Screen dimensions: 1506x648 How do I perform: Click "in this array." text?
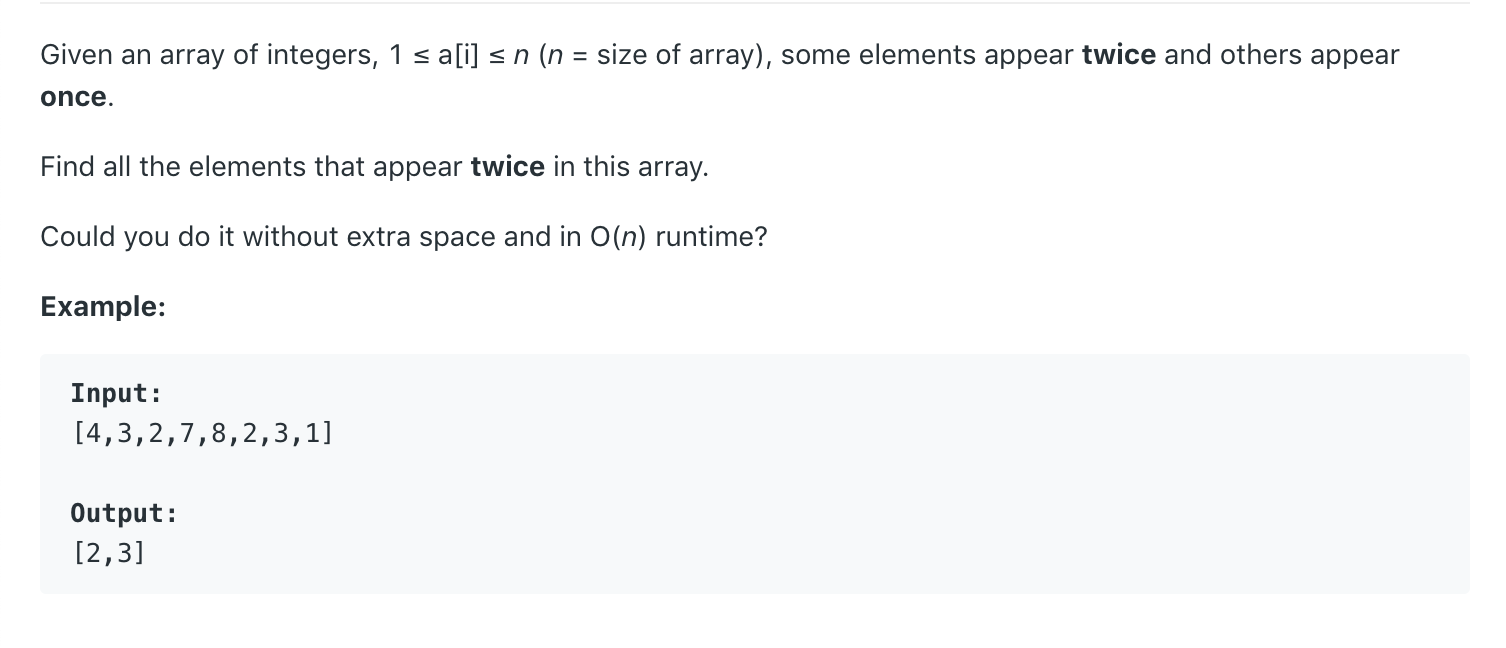tap(631, 167)
